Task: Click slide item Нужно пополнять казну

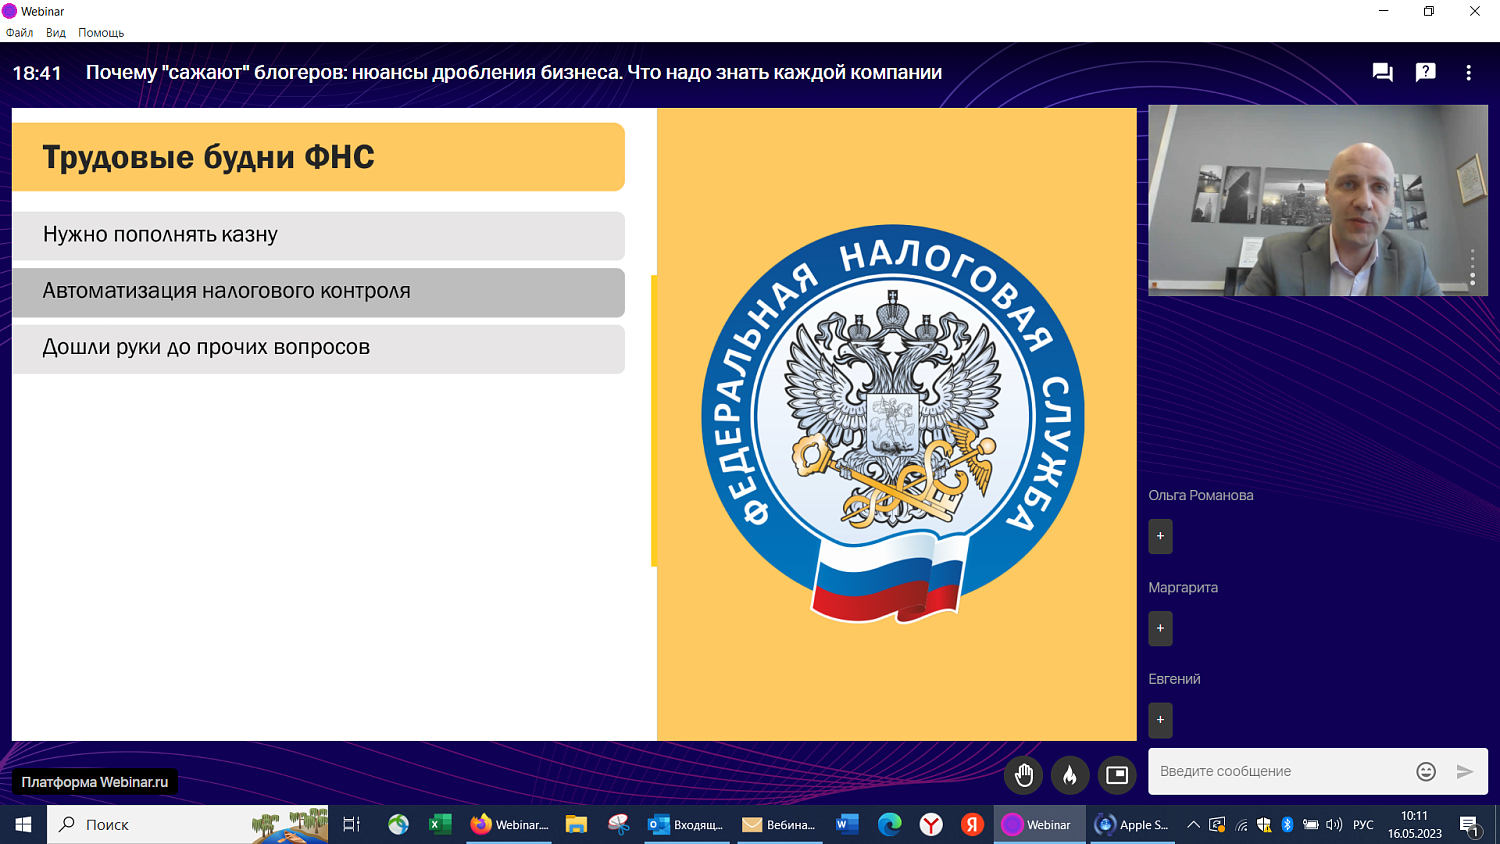Action: pyautogui.click(x=318, y=235)
